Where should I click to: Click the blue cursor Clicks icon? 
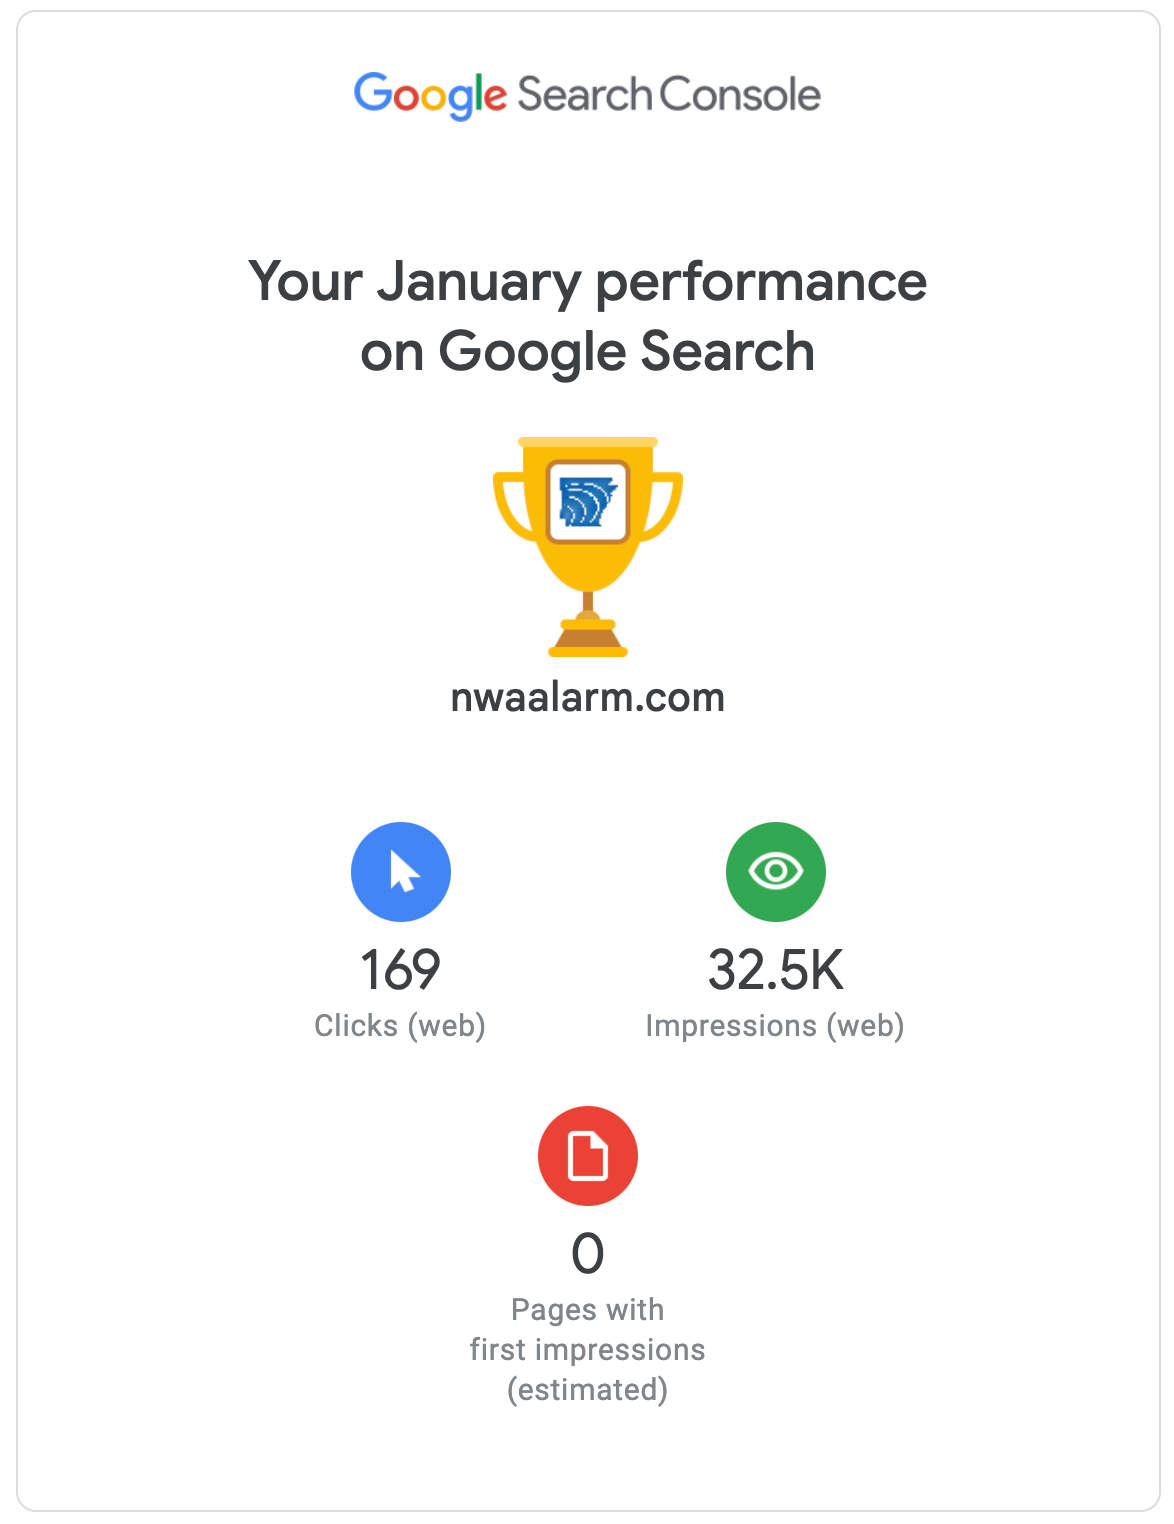click(x=401, y=872)
